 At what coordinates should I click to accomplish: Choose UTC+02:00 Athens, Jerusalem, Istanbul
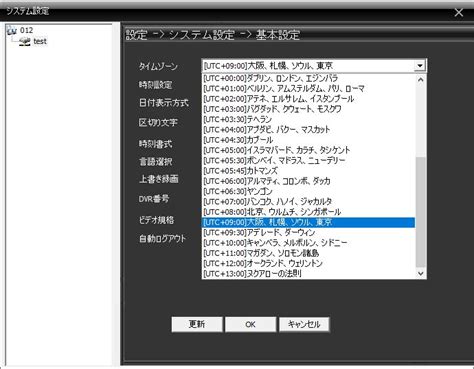(308, 99)
